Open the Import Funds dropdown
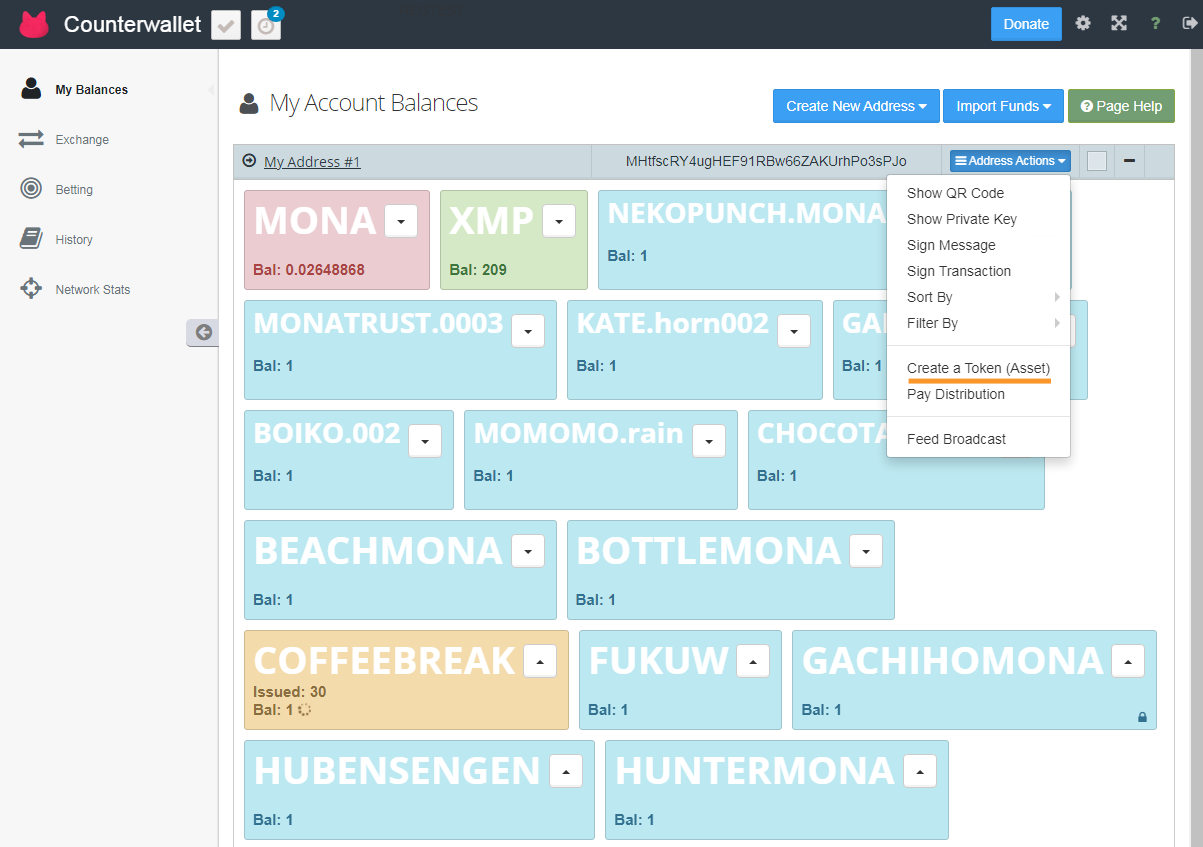This screenshot has width=1203, height=847. coord(1003,106)
